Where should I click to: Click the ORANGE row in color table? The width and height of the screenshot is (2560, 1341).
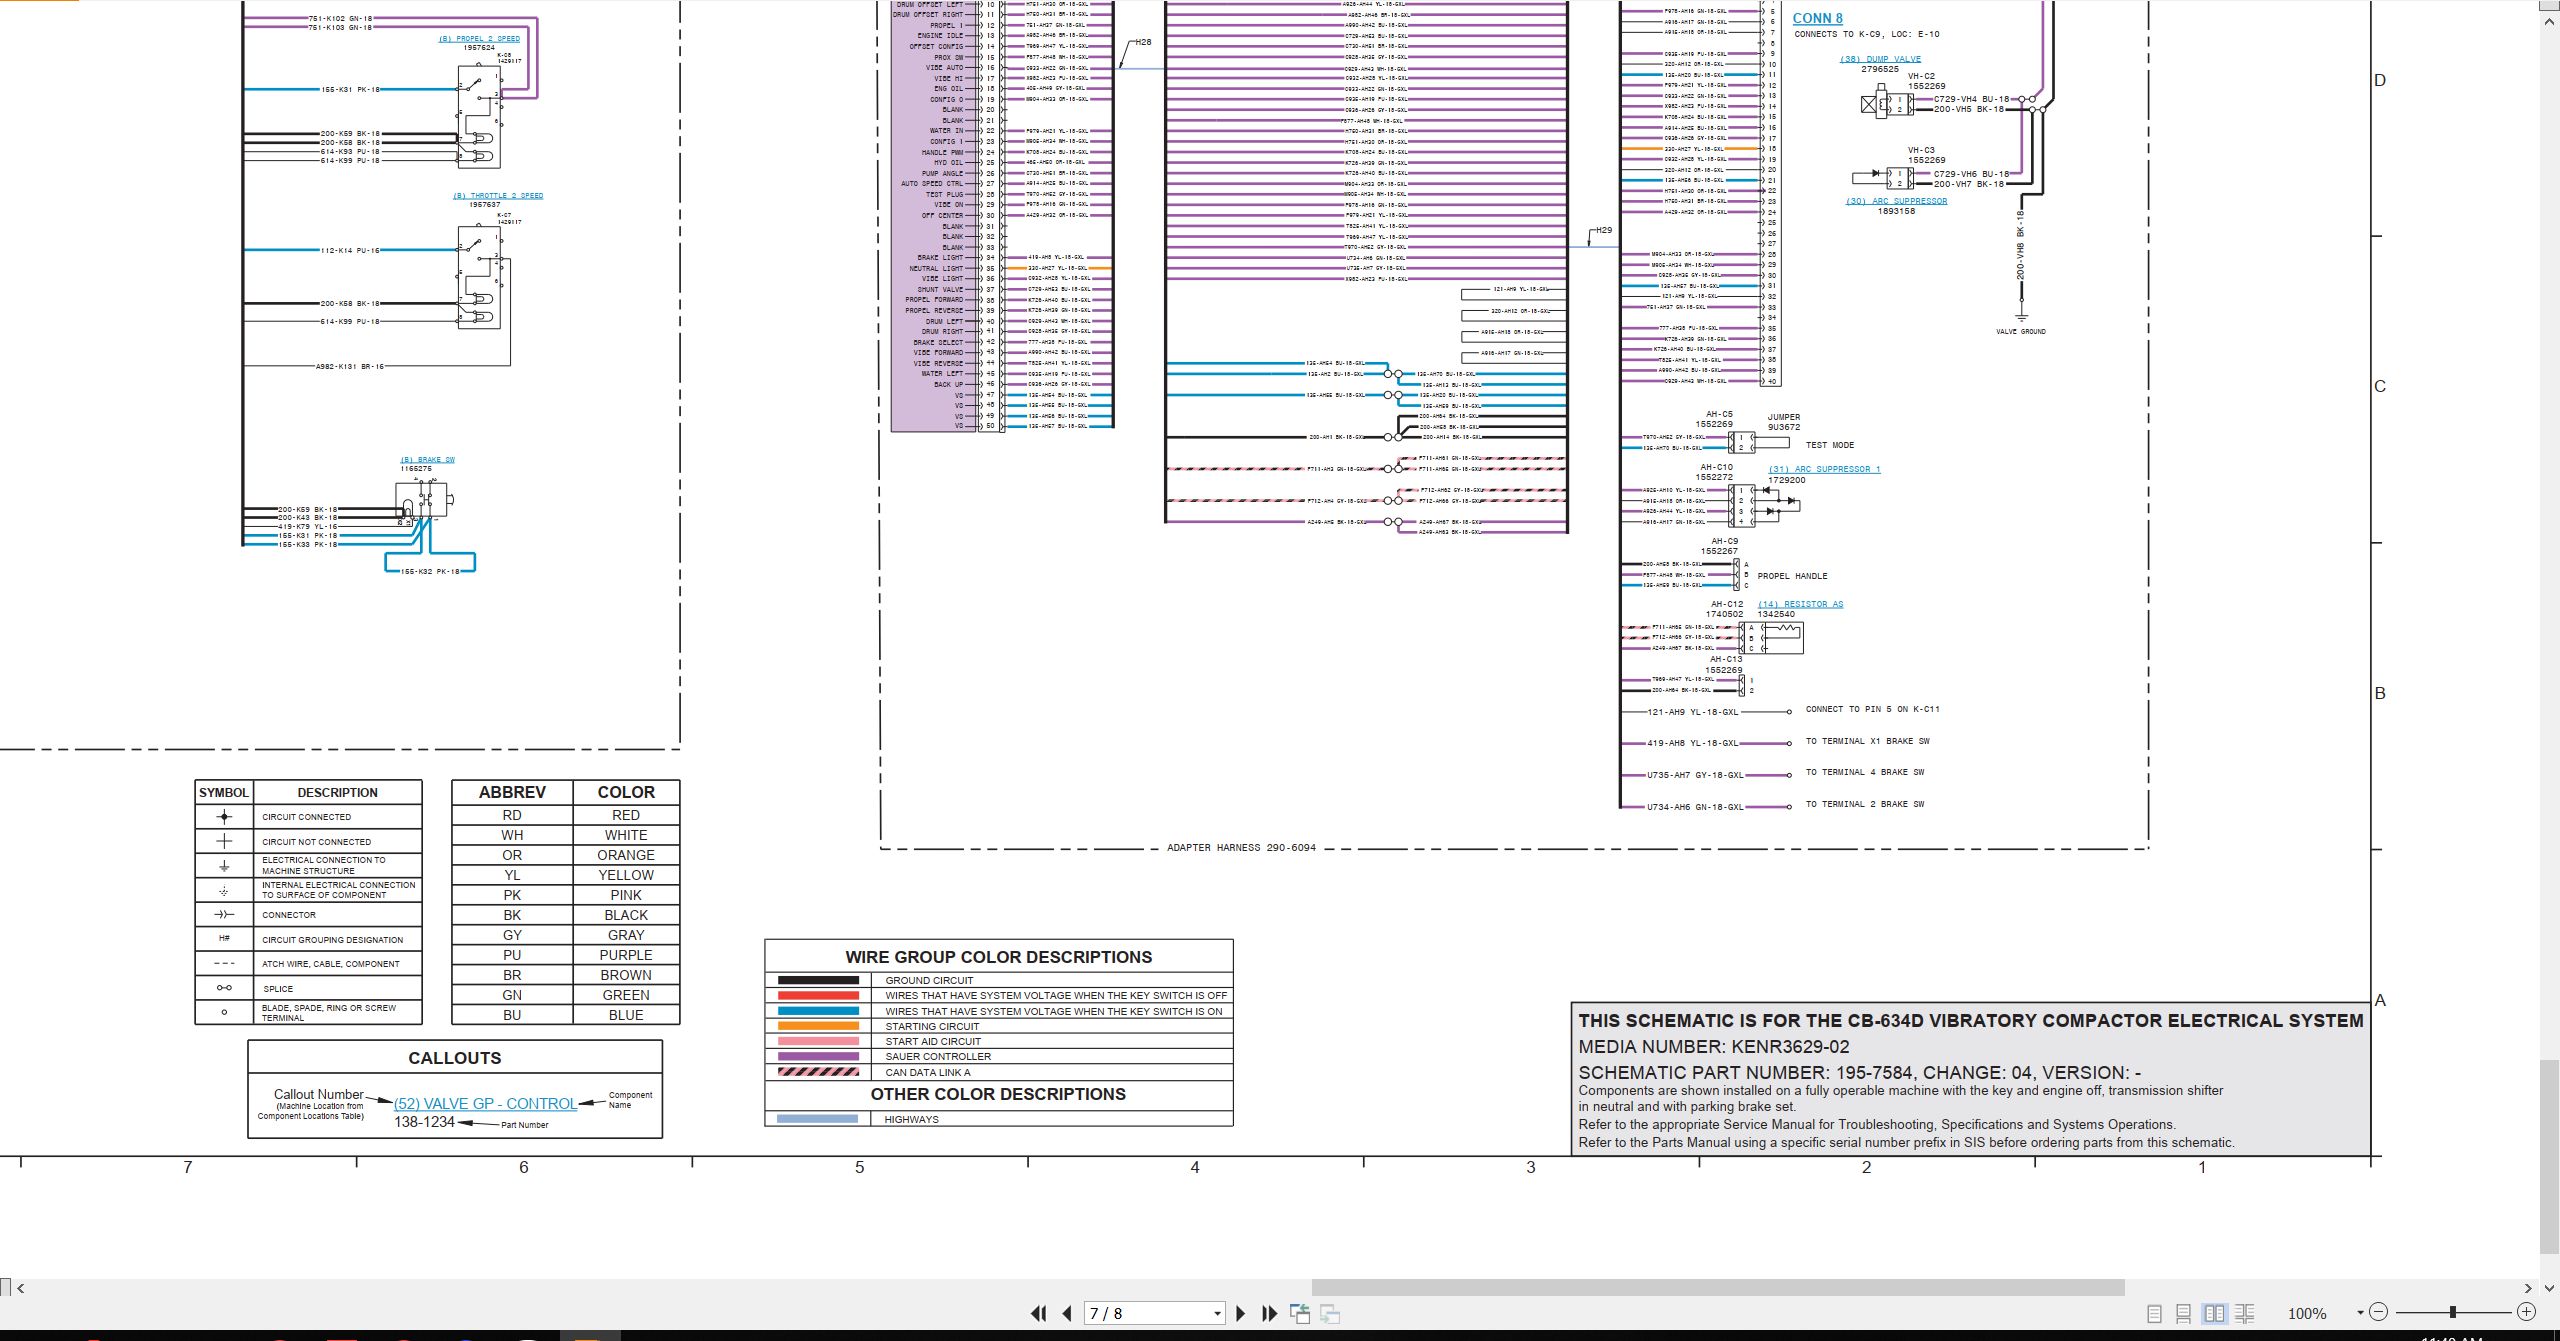(x=565, y=855)
